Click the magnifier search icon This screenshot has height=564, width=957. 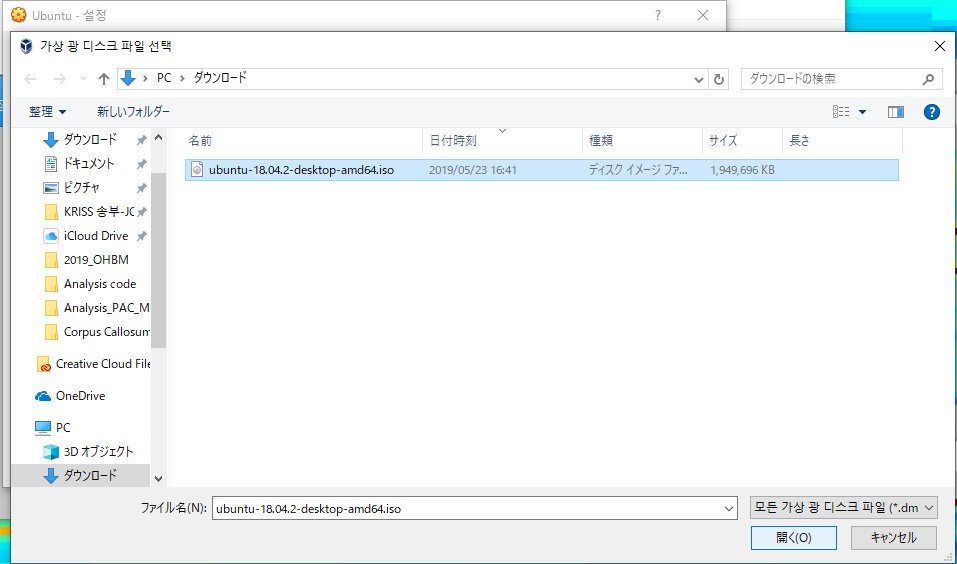pyautogui.click(x=928, y=79)
